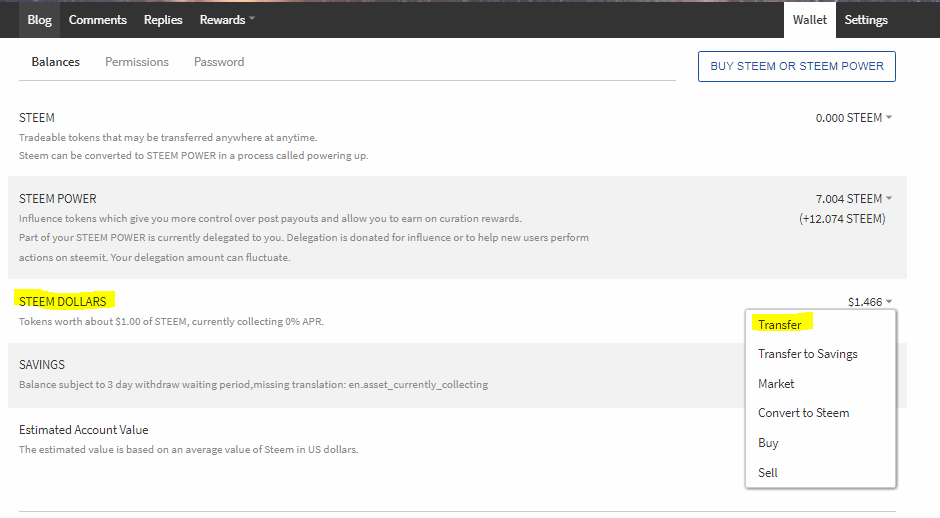
Task: Go to Comments tab
Action: coord(98,20)
